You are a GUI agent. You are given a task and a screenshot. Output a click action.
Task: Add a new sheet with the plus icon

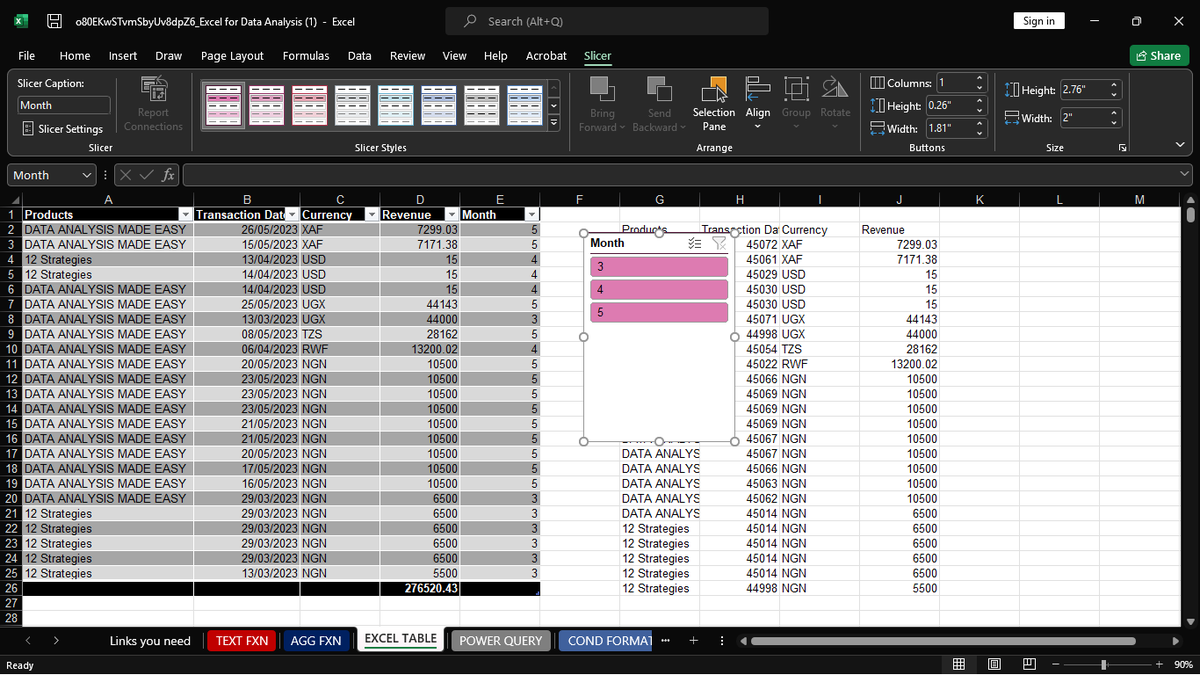[694, 641]
